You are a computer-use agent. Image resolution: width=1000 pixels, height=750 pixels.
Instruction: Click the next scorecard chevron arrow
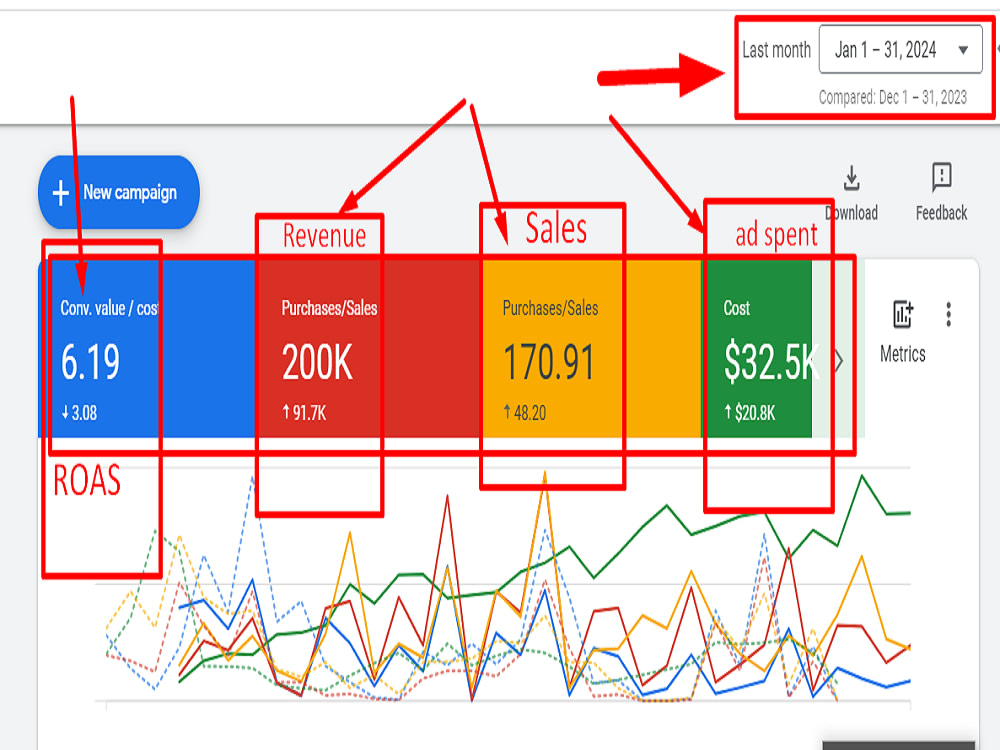(x=839, y=362)
